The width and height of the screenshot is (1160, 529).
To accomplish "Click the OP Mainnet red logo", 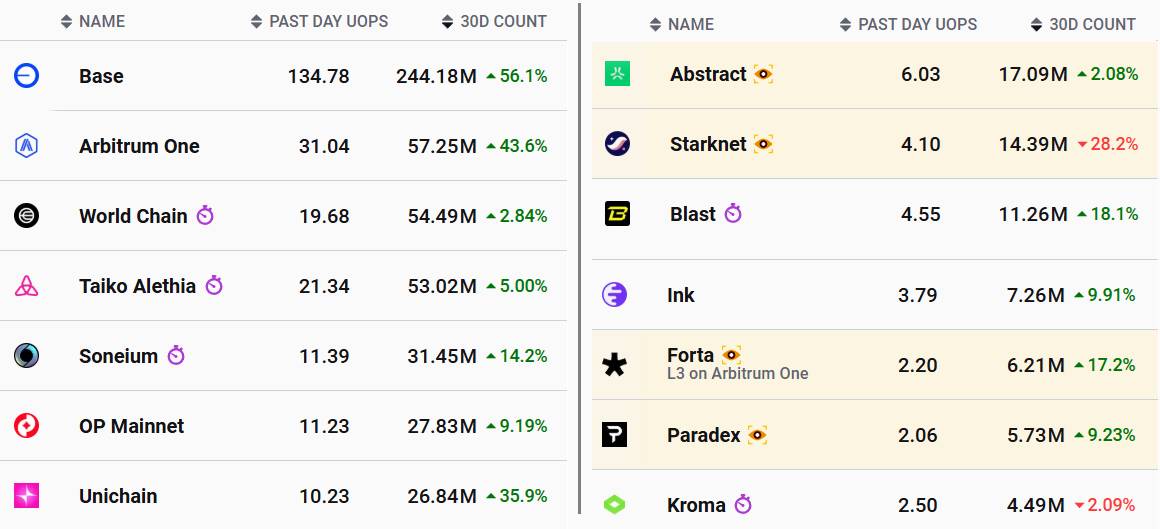I will tap(27, 426).
